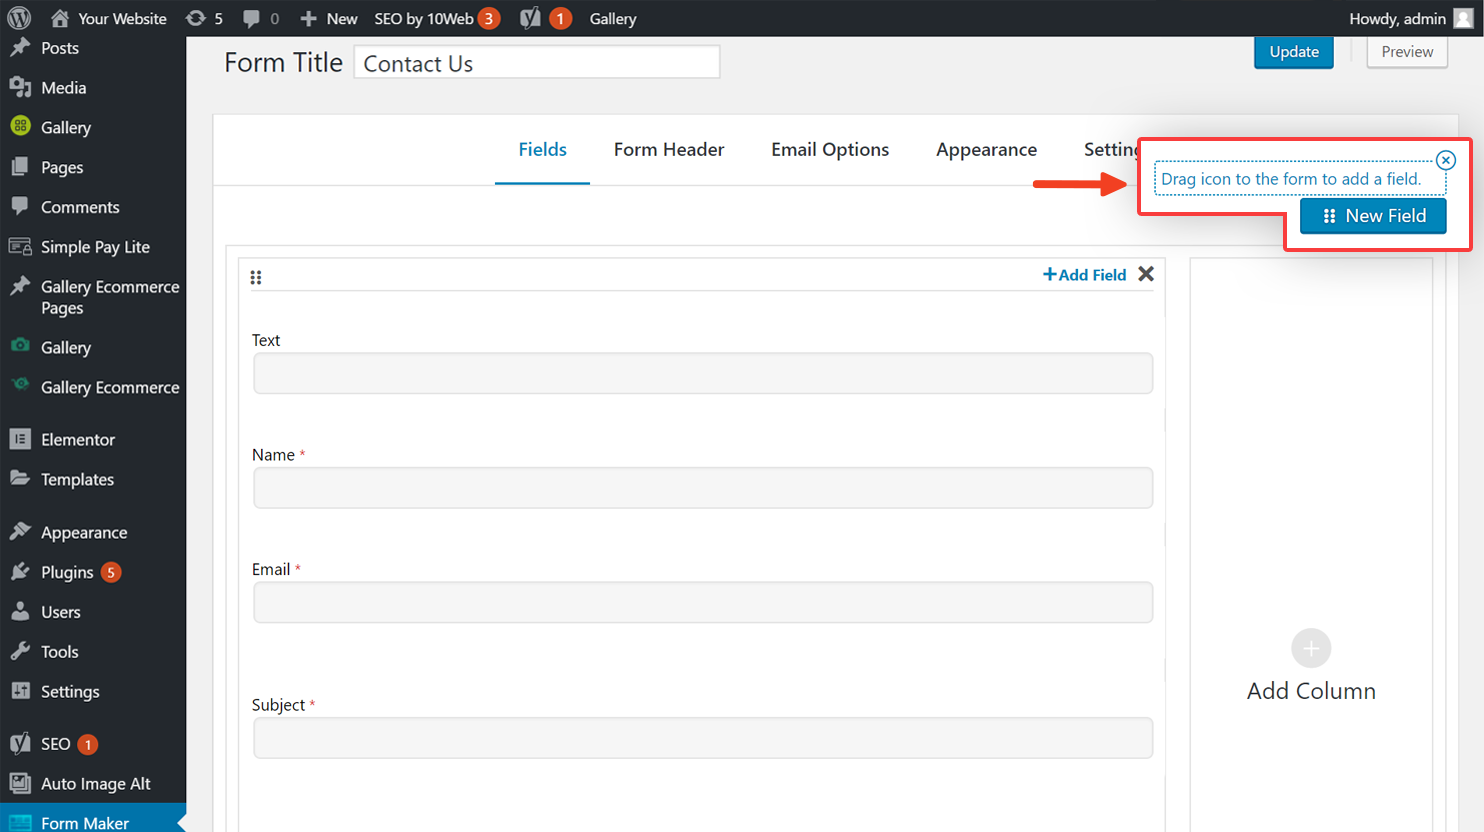Click the Auto Image Alt icon
This screenshot has height=832, width=1484.
(20, 783)
